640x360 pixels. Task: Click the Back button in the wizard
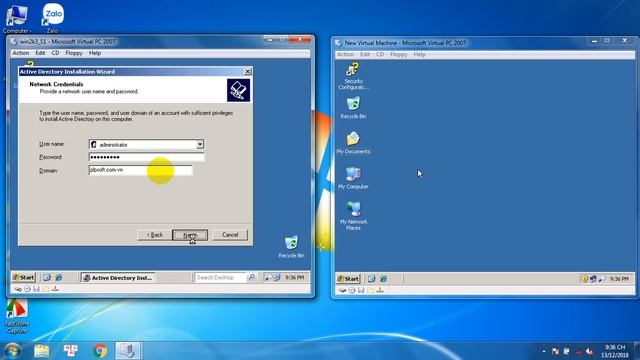[154, 235]
